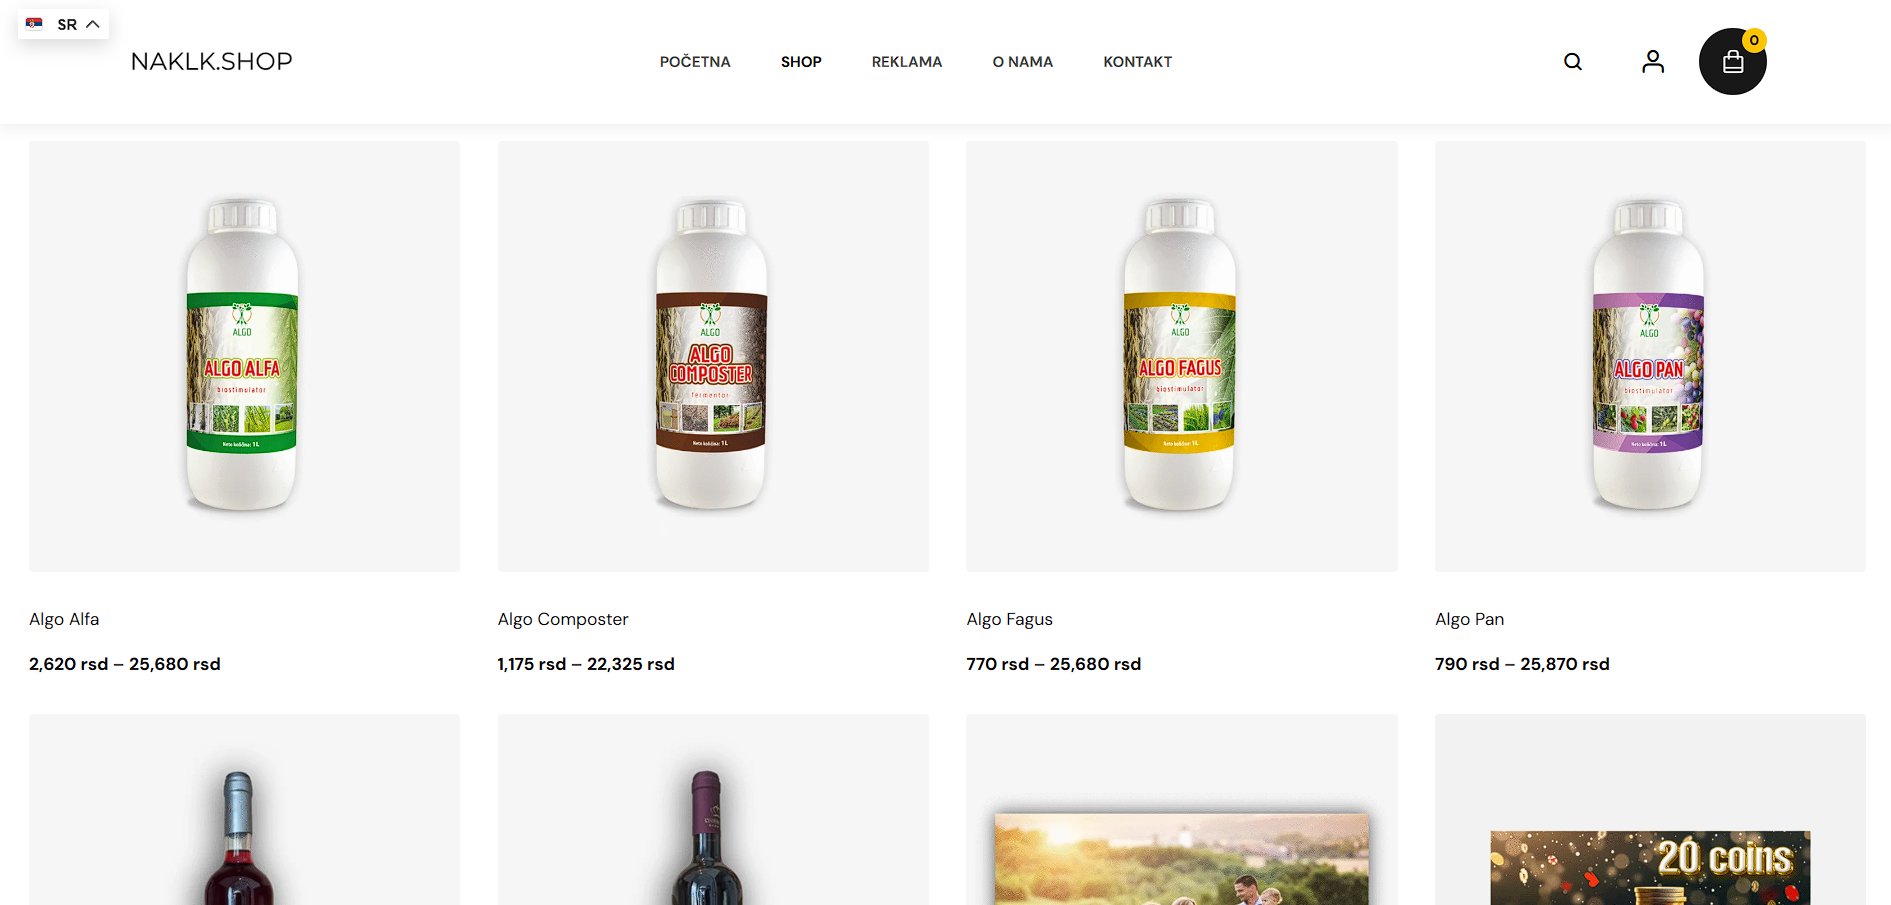Open the Algo Fagus product title

click(1009, 619)
